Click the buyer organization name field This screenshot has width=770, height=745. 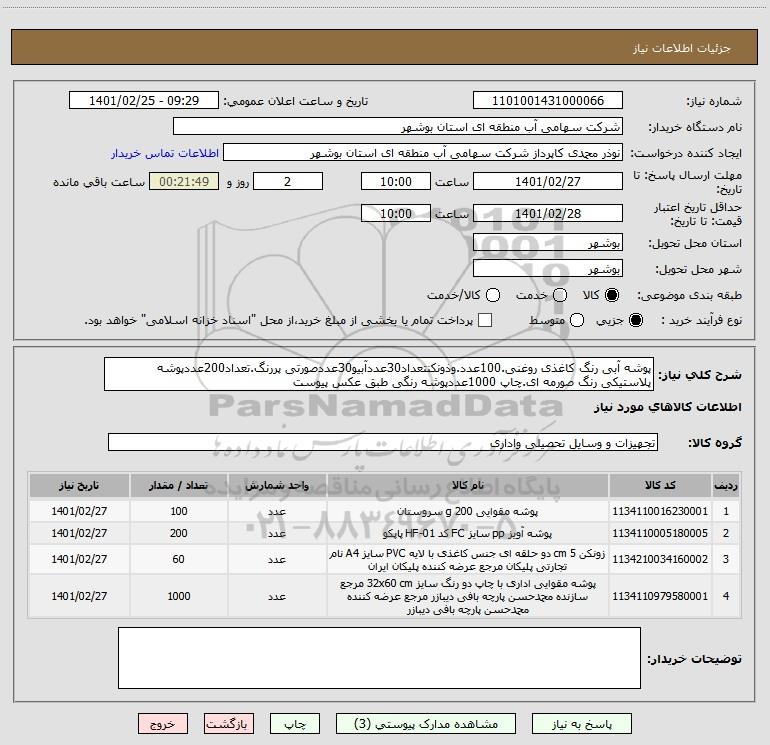pyautogui.click(x=398, y=126)
